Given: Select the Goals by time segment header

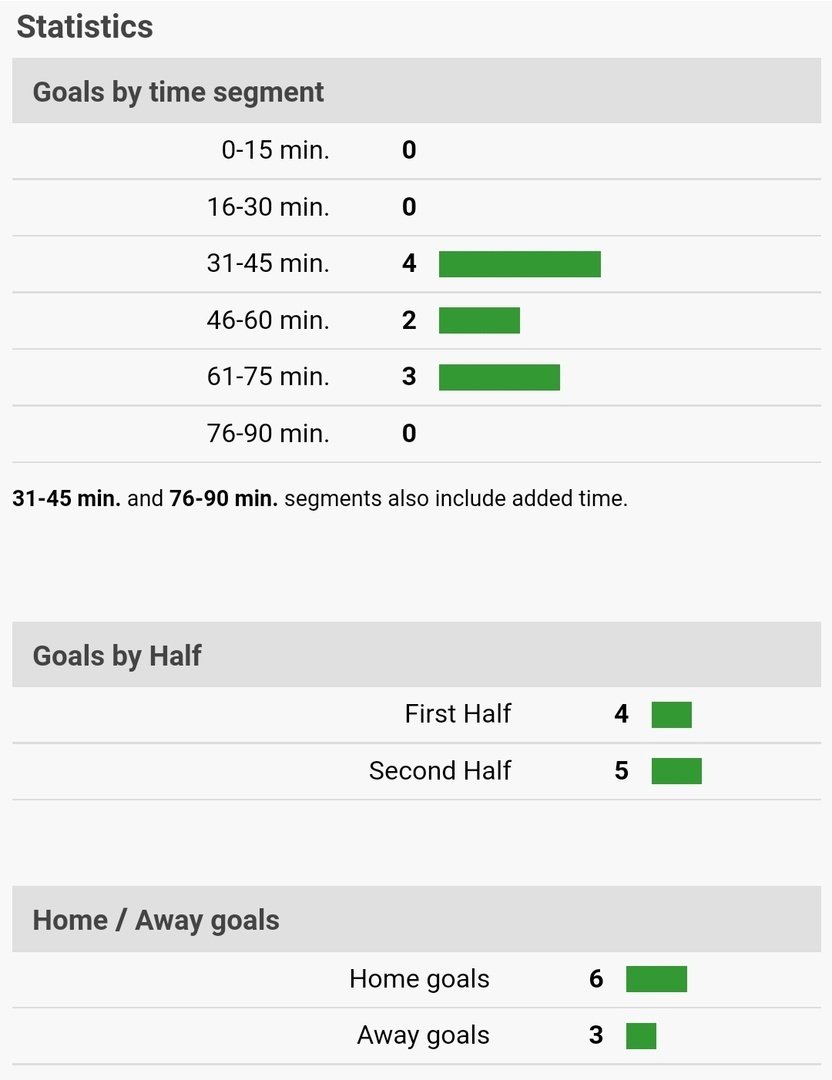Looking at the screenshot, I should pyautogui.click(x=178, y=92).
